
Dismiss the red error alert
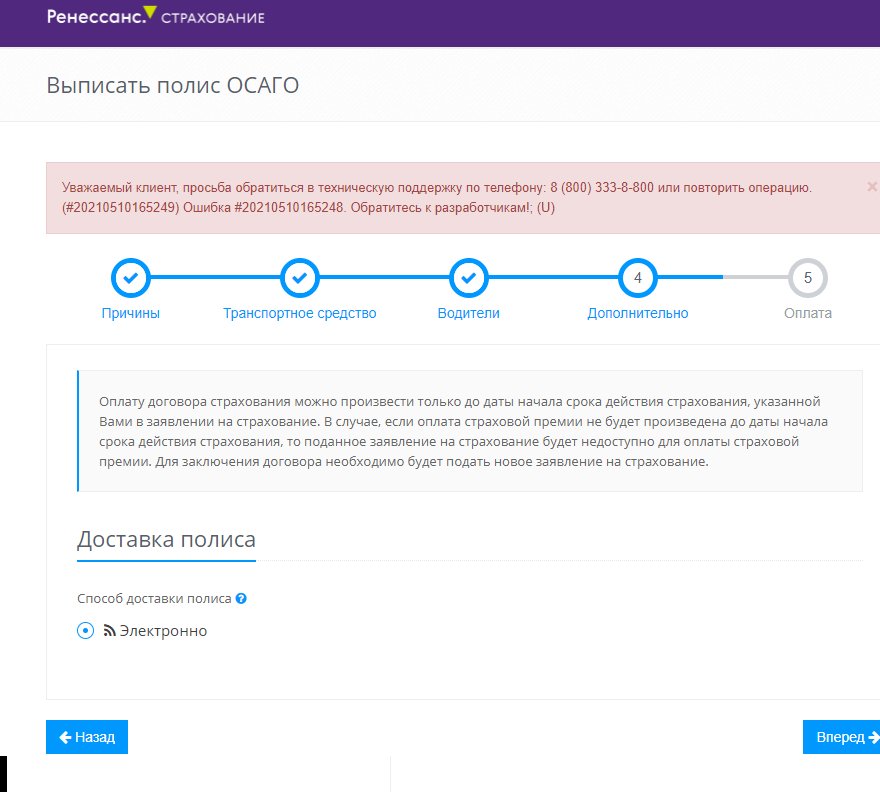873,186
